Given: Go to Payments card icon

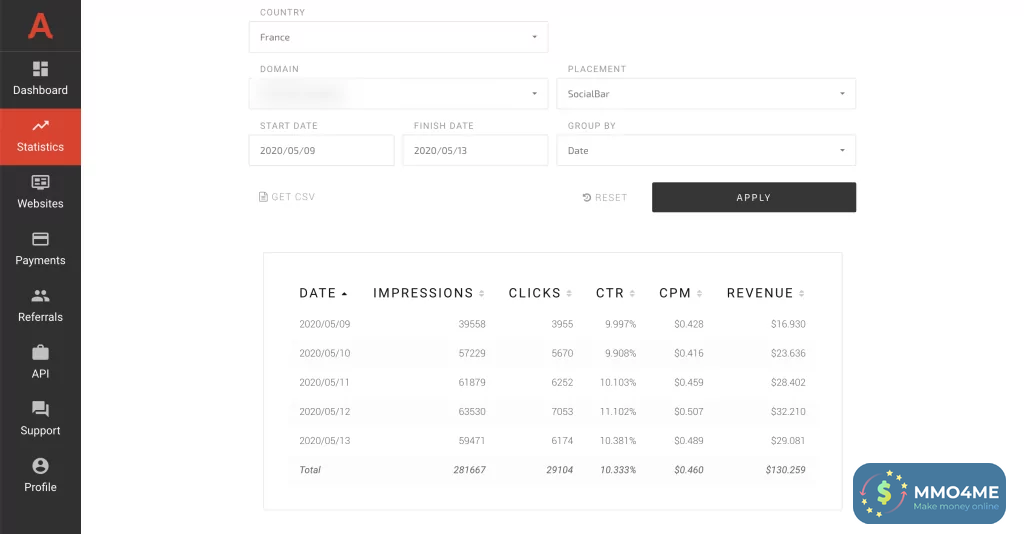Looking at the screenshot, I should [x=40, y=240].
